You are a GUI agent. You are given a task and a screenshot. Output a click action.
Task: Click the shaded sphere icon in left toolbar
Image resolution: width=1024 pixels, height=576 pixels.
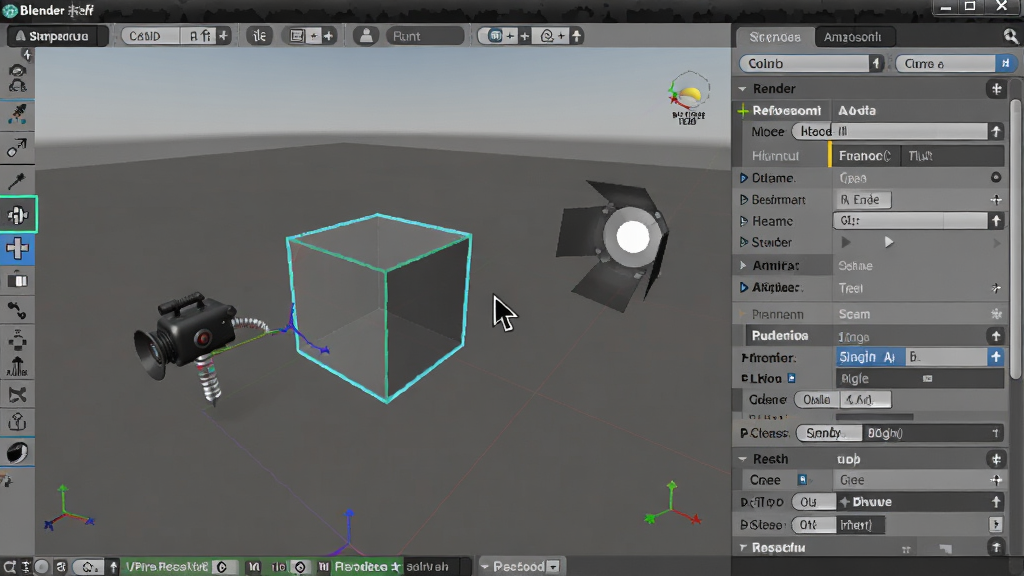coord(18,452)
